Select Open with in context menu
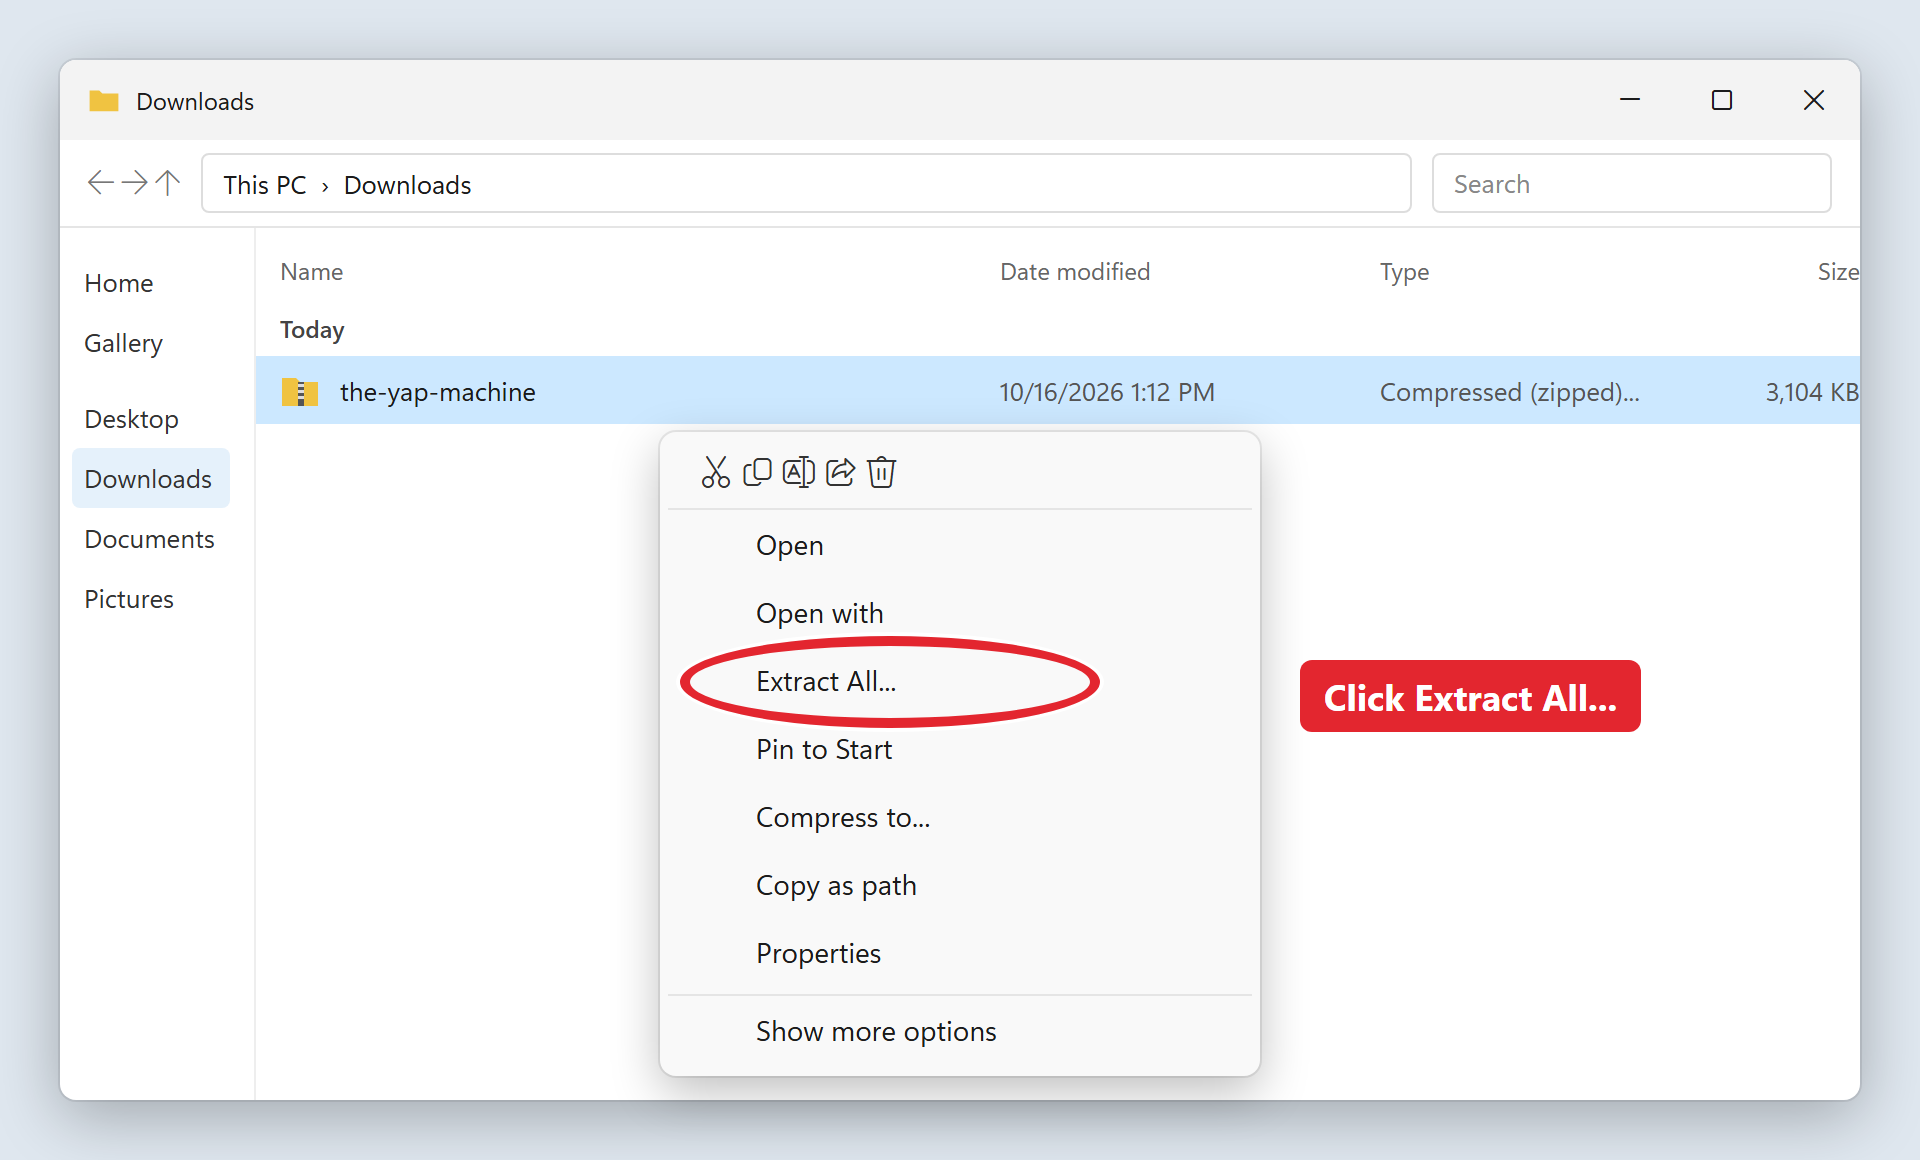Screen dimensions: 1920x1160 click(x=959, y=613)
